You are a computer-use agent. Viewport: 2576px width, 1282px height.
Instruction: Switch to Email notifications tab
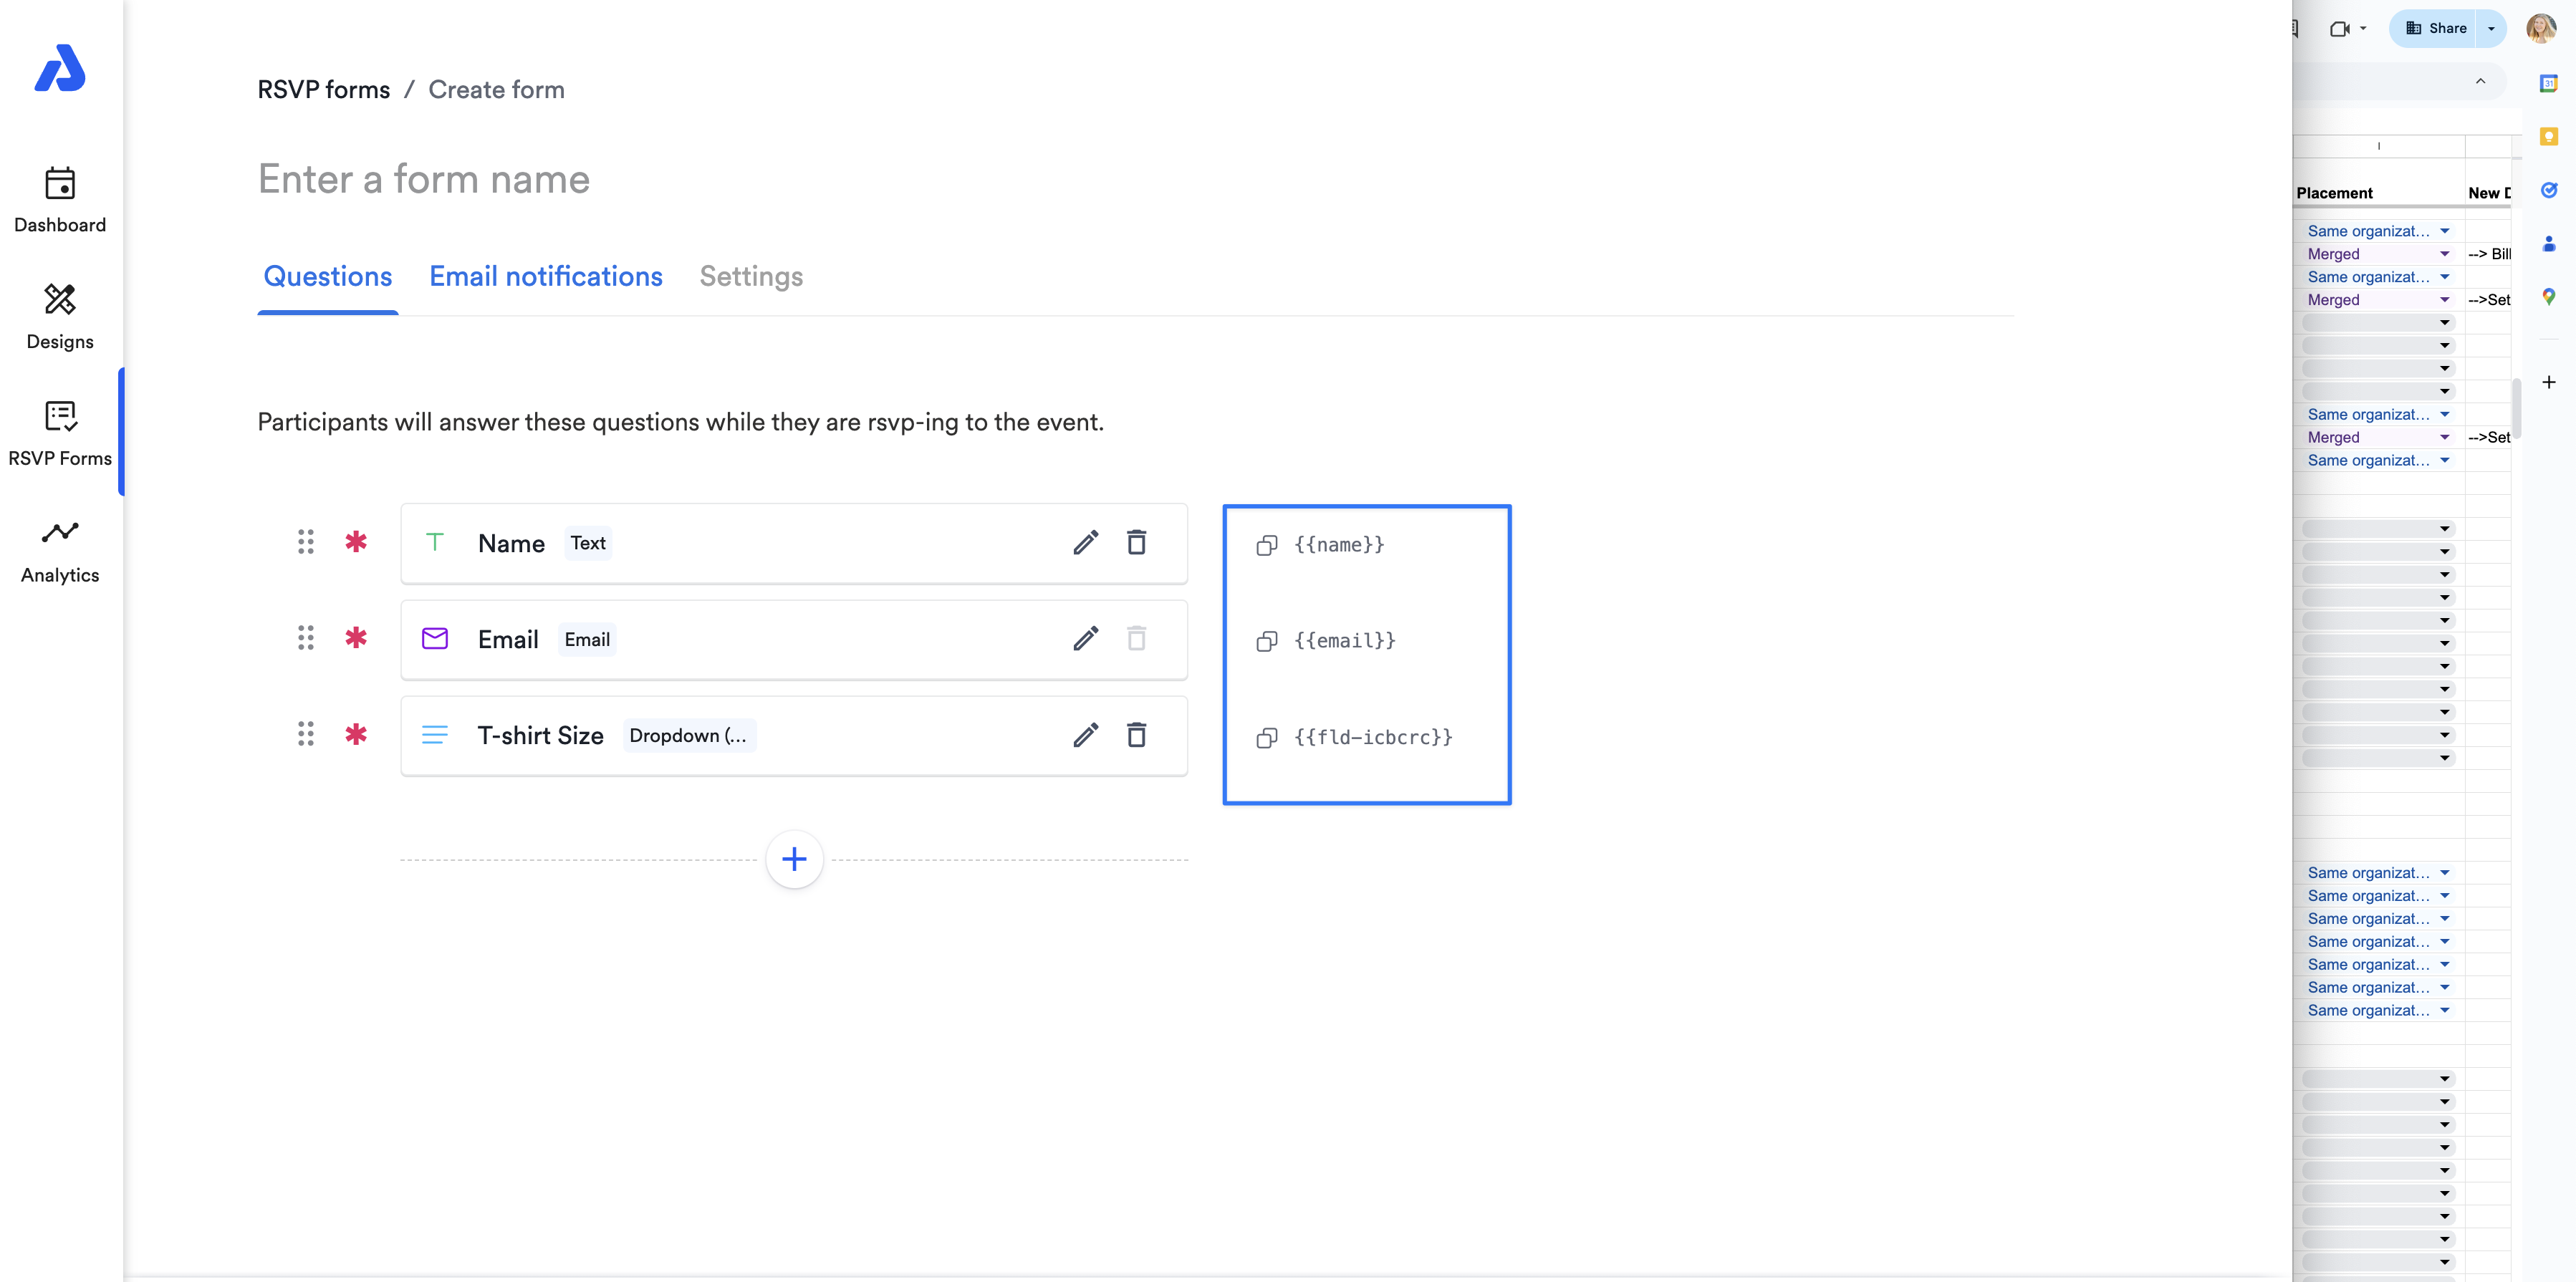545,276
